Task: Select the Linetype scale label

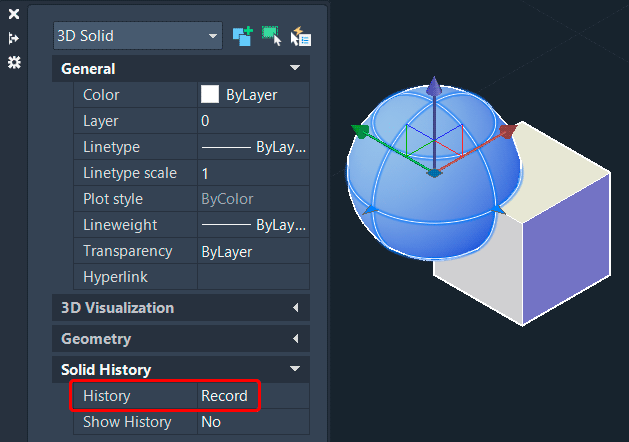Action: coord(130,173)
